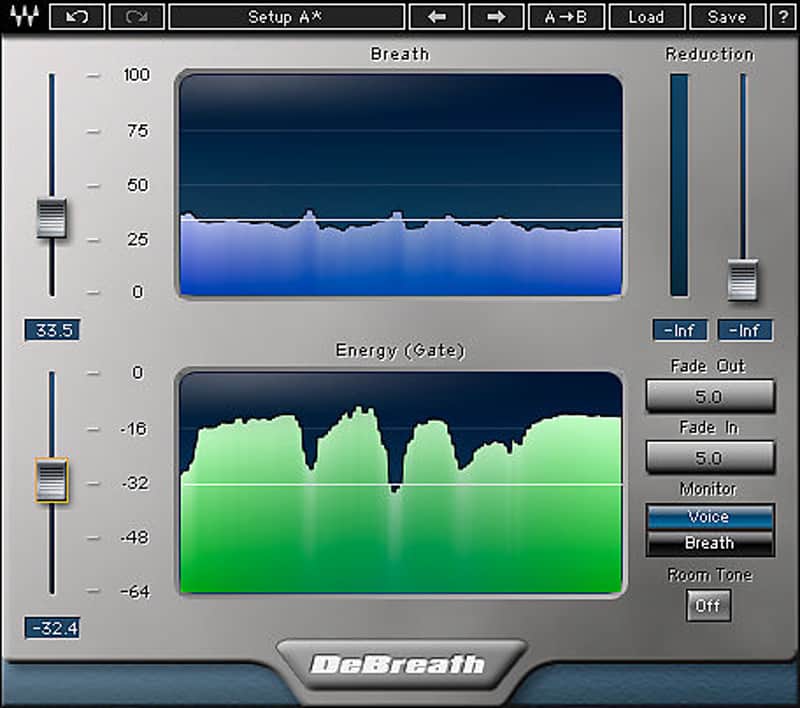Click the -32 mark on Energy scale
Screen dimensions: 800x708
pyautogui.click(x=135, y=483)
